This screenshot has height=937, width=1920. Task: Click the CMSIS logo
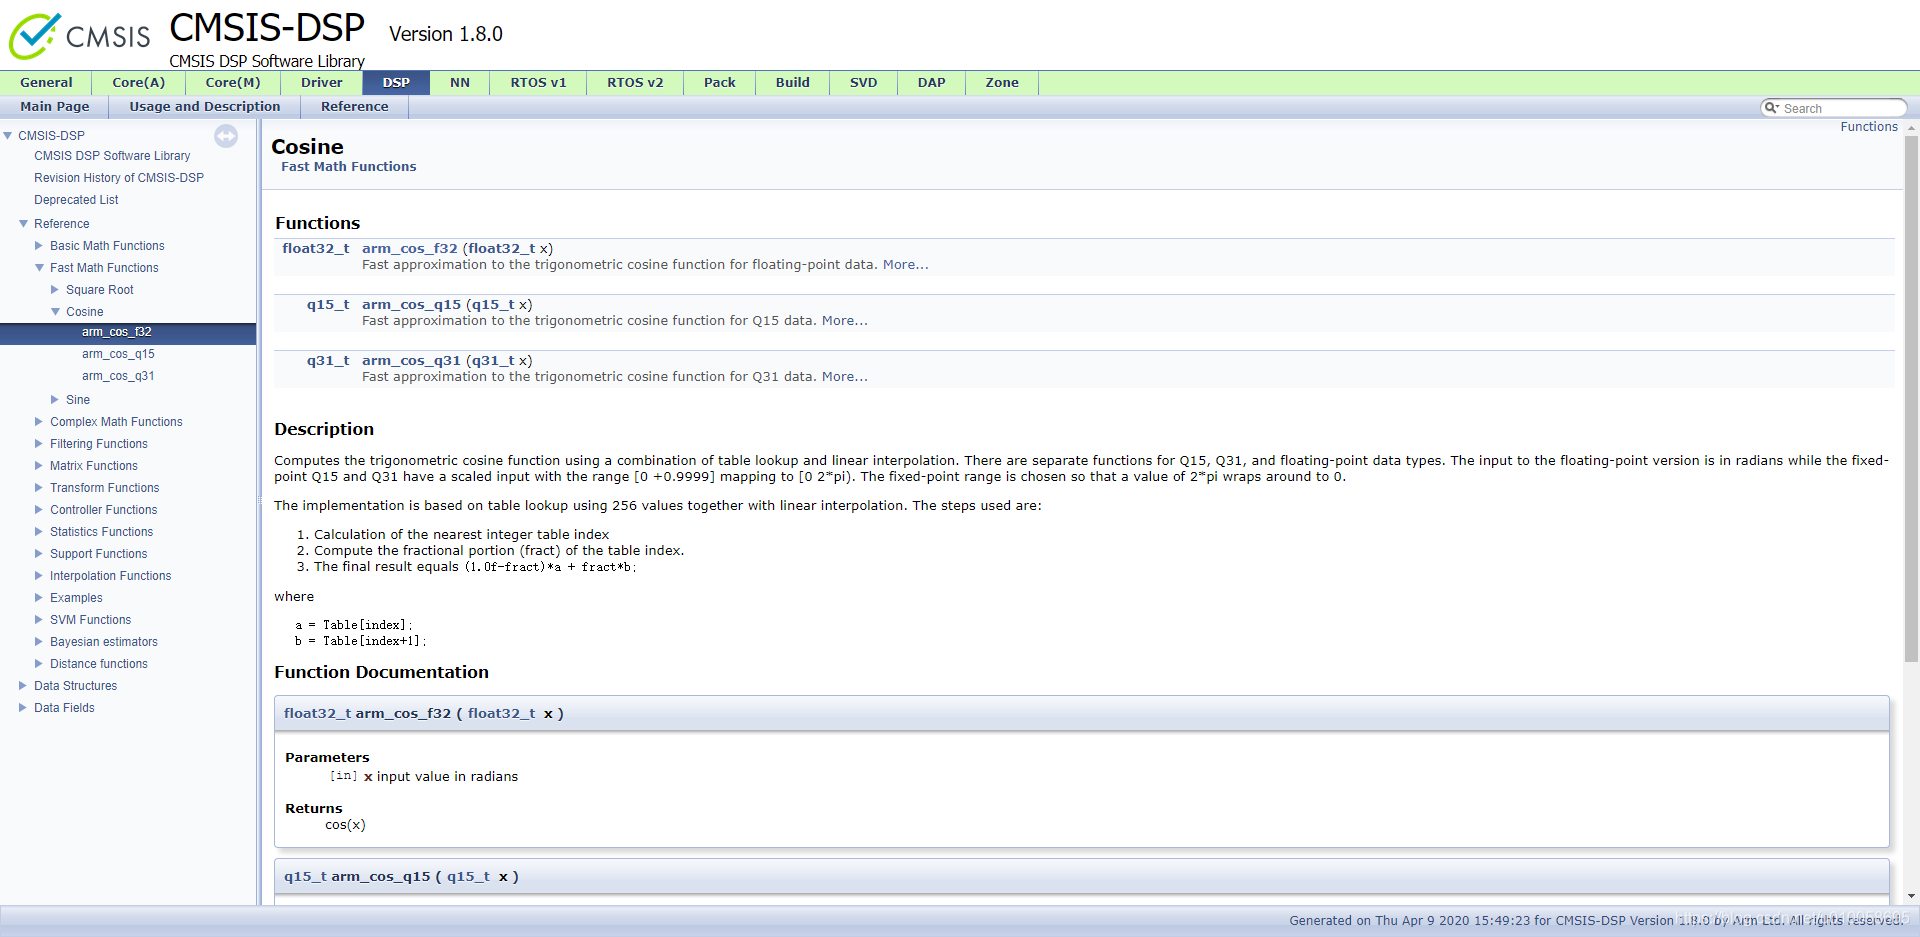(79, 36)
